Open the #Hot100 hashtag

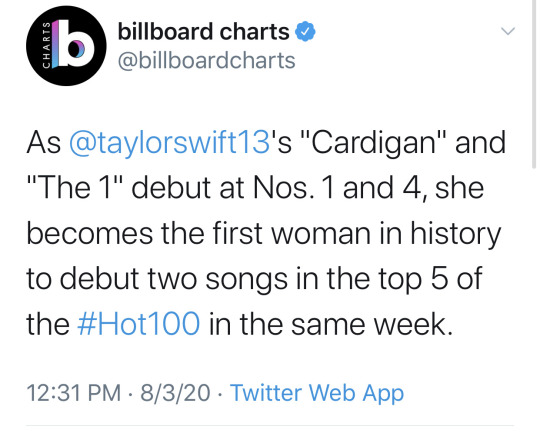click(x=138, y=323)
